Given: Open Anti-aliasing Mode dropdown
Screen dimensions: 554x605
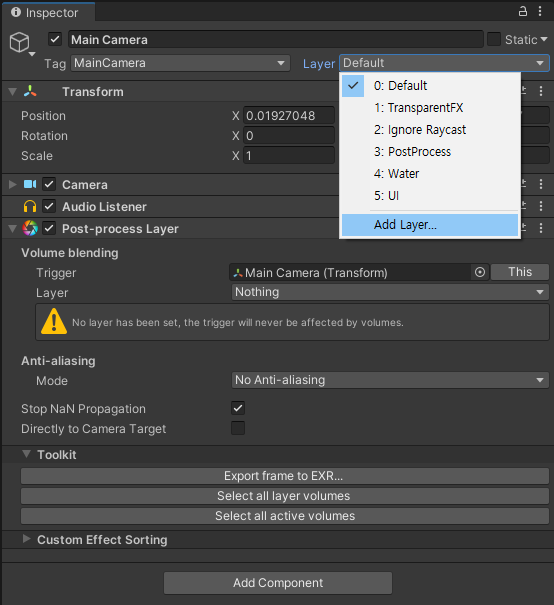Looking at the screenshot, I should [390, 380].
